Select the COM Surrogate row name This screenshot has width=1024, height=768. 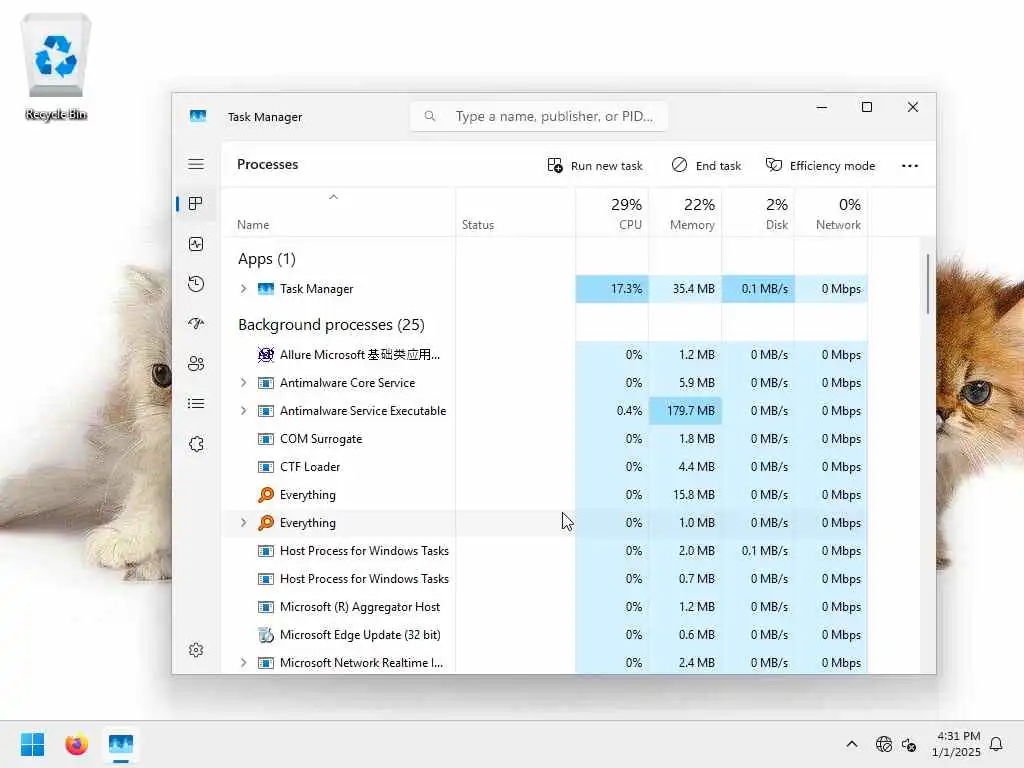point(321,439)
